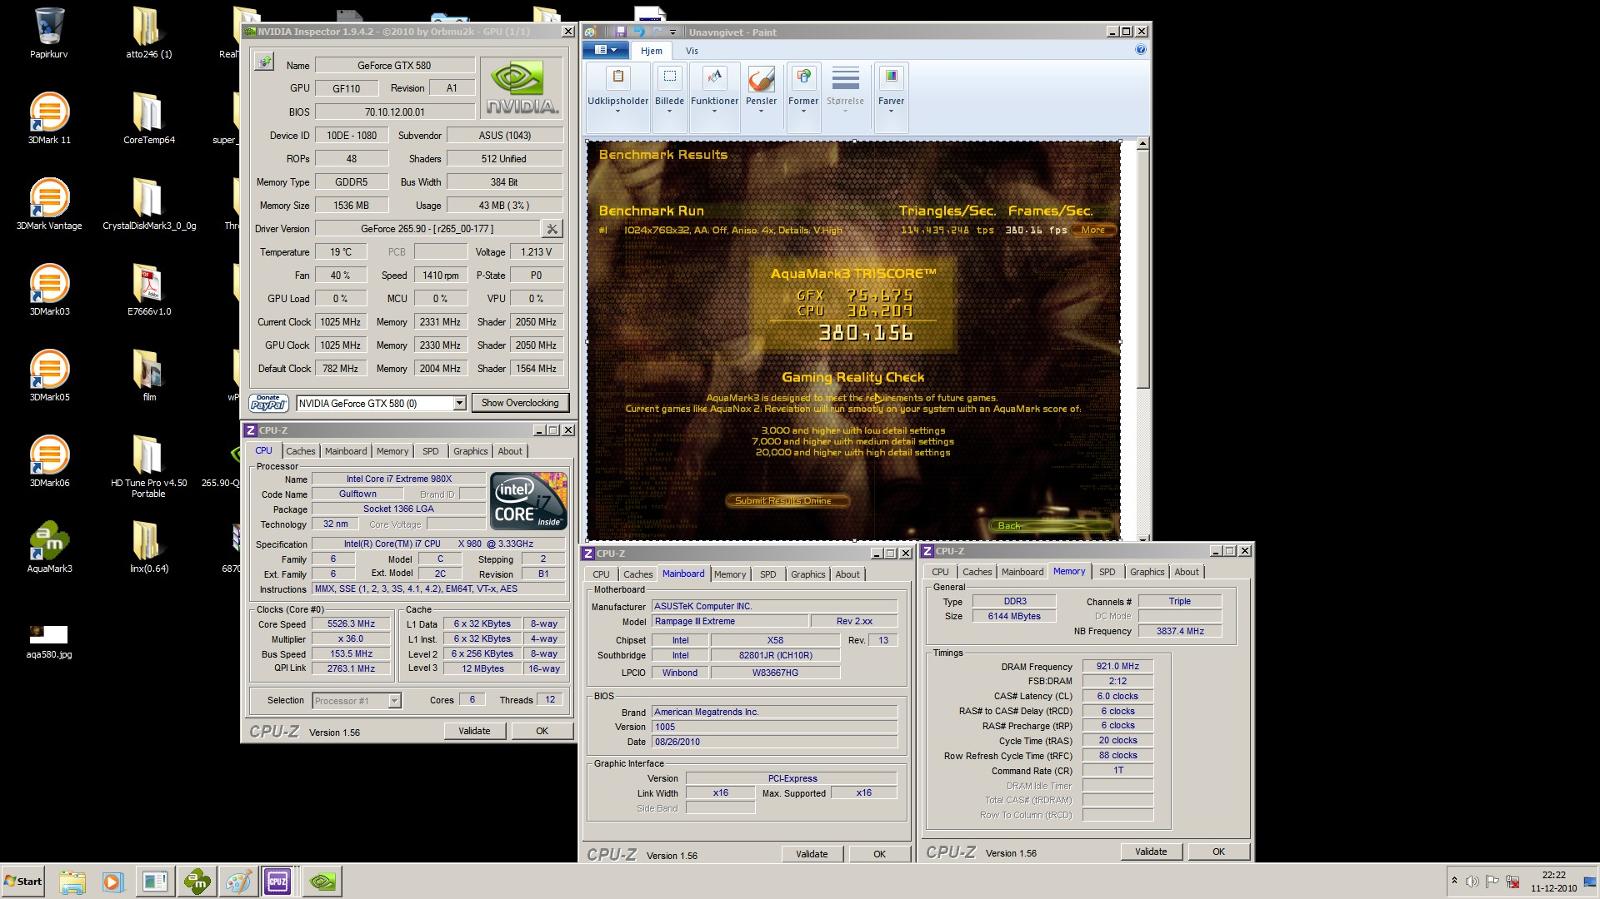Screen dimensions: 1600x899
Task: Select the E7666v1.0 PDF file icon
Action: (x=148, y=290)
